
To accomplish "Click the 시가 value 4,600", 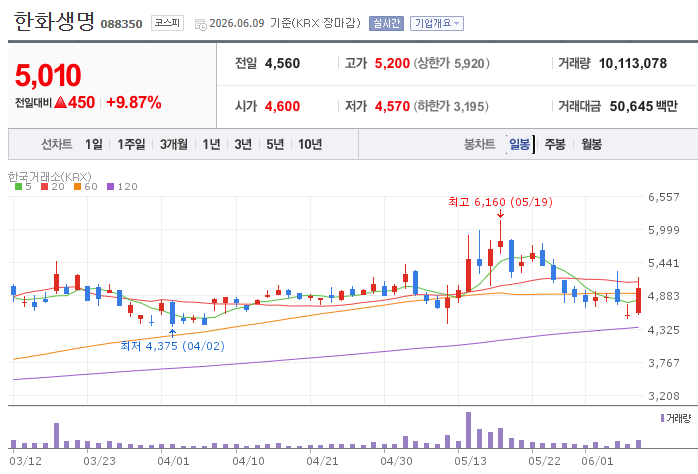I will click(282, 106).
